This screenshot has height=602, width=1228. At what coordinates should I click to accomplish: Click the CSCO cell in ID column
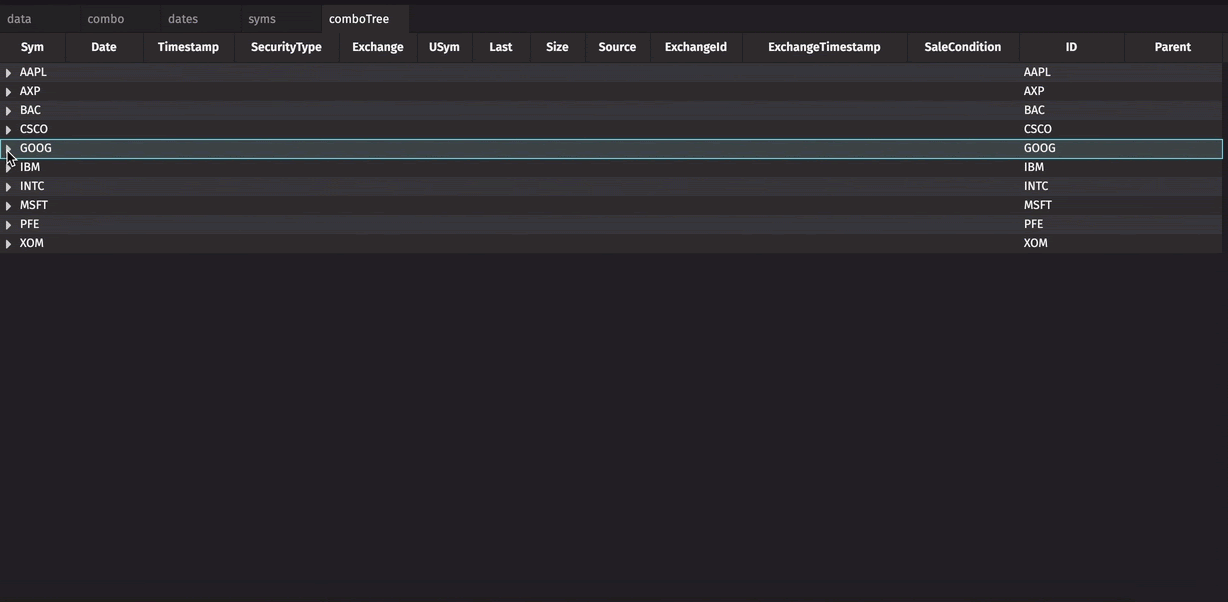click(1071, 129)
